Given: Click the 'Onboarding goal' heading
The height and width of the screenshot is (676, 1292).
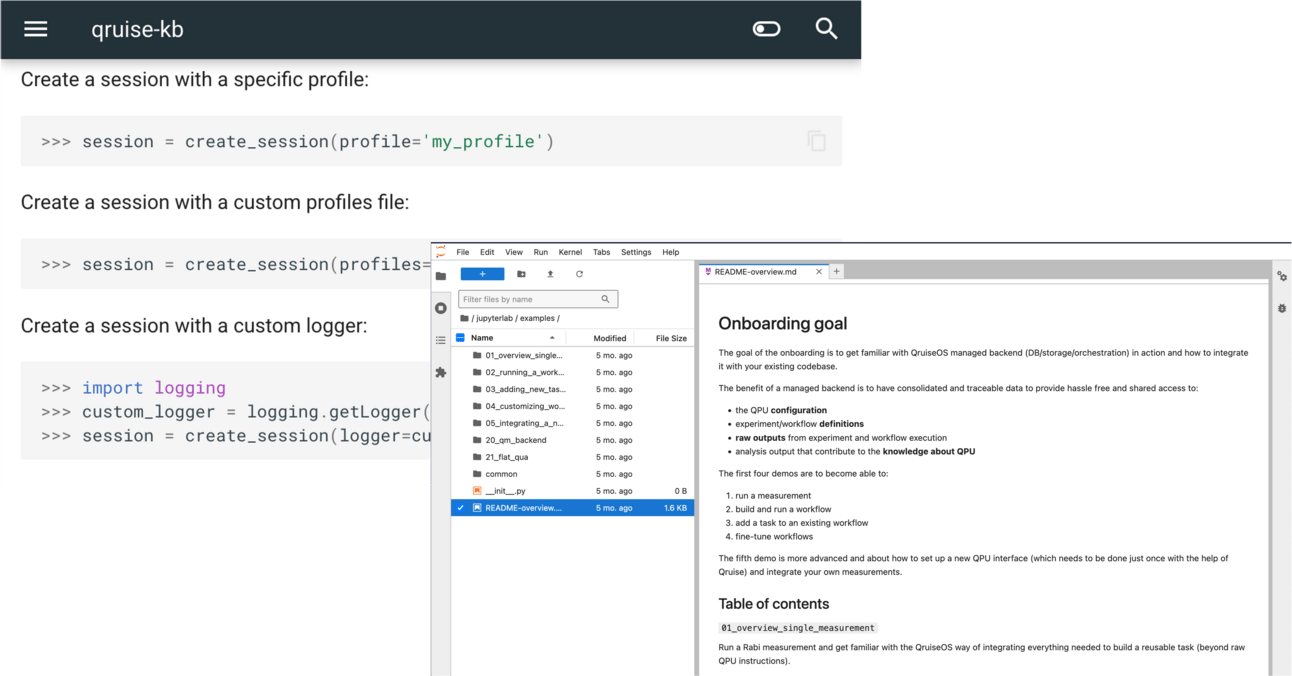Looking at the screenshot, I should pyautogui.click(x=783, y=323).
